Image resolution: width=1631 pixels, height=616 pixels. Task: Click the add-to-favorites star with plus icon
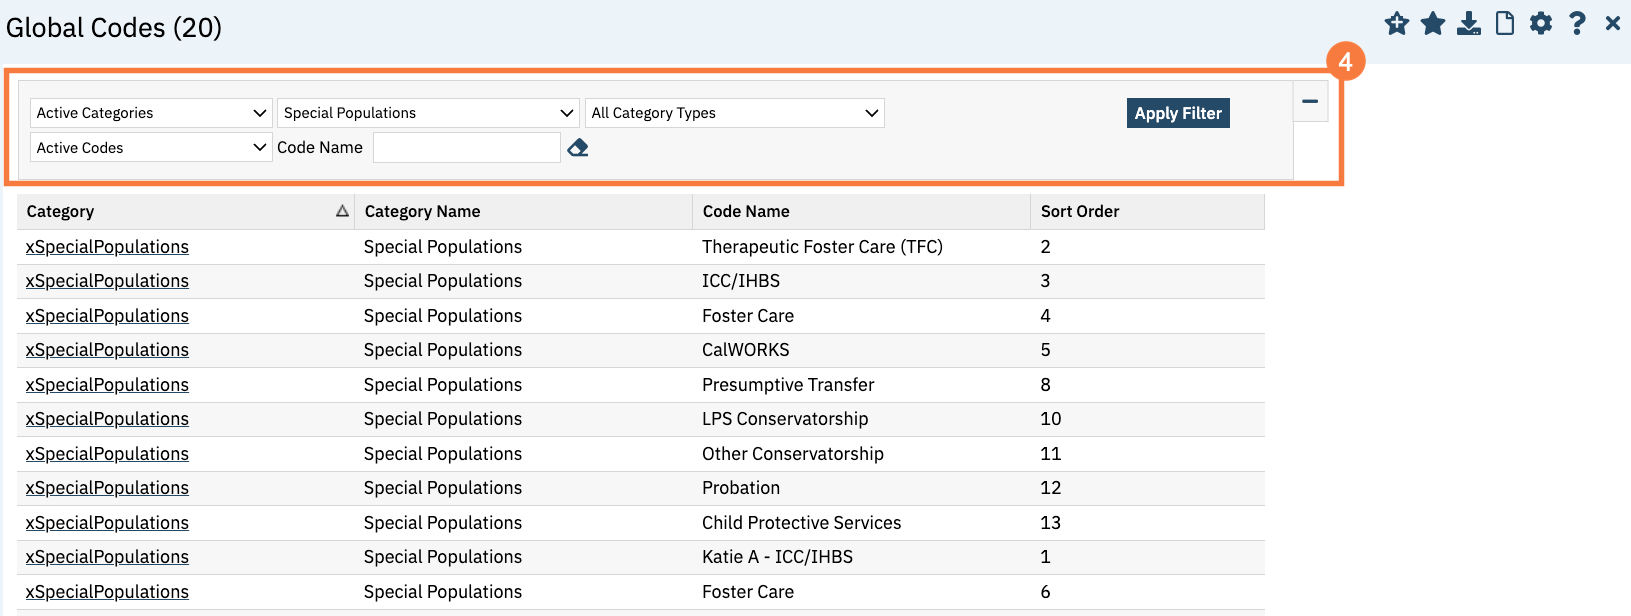tap(1396, 24)
